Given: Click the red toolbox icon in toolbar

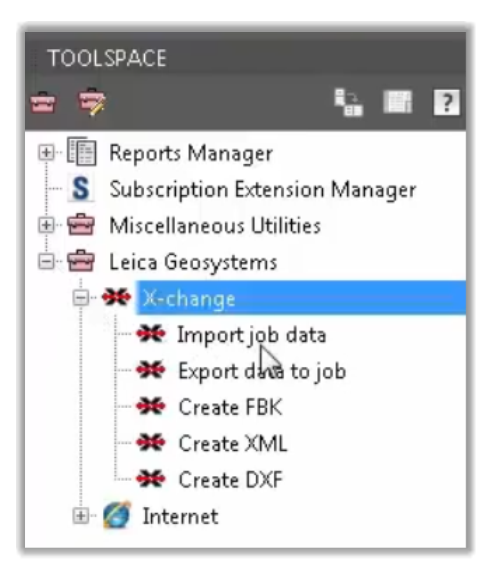Looking at the screenshot, I should coord(43,102).
